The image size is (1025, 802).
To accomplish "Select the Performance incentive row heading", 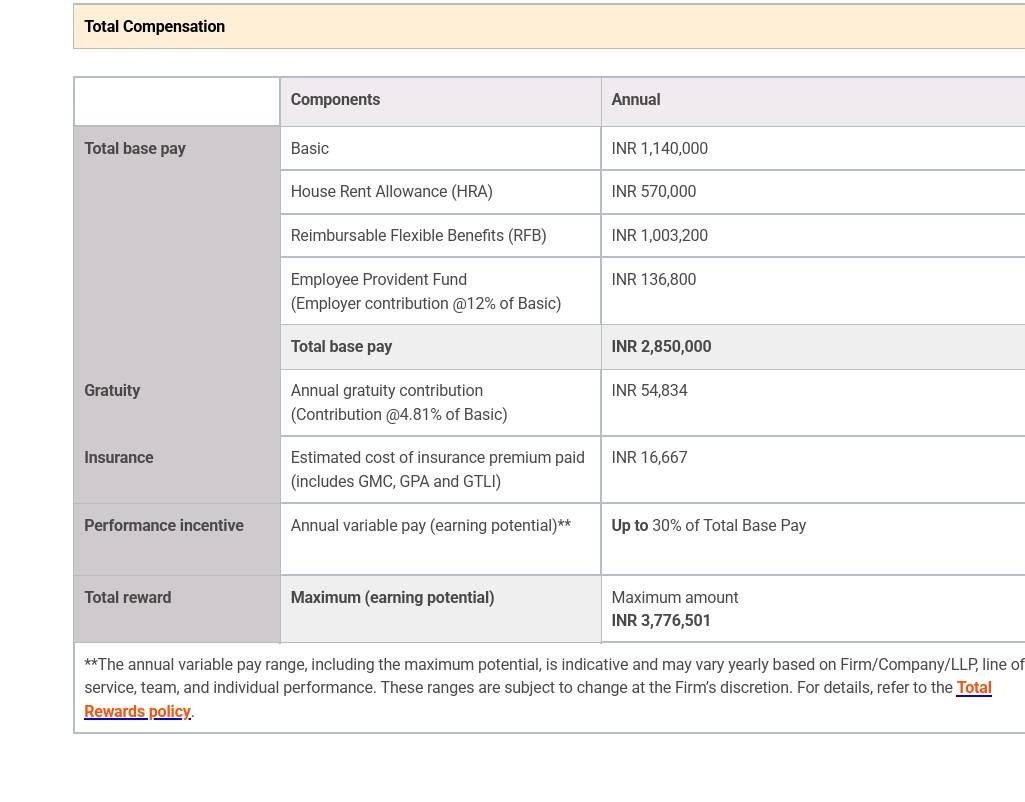I will tap(163, 526).
